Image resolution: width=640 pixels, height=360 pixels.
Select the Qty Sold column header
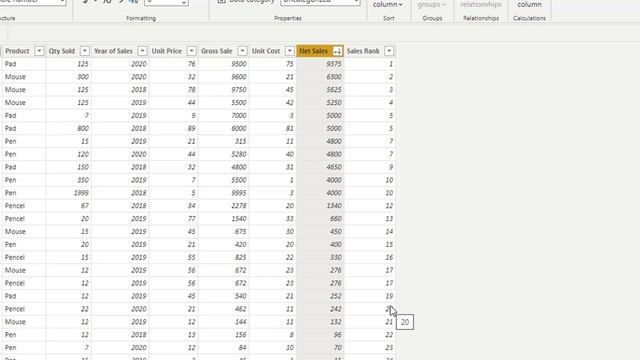tap(62, 51)
